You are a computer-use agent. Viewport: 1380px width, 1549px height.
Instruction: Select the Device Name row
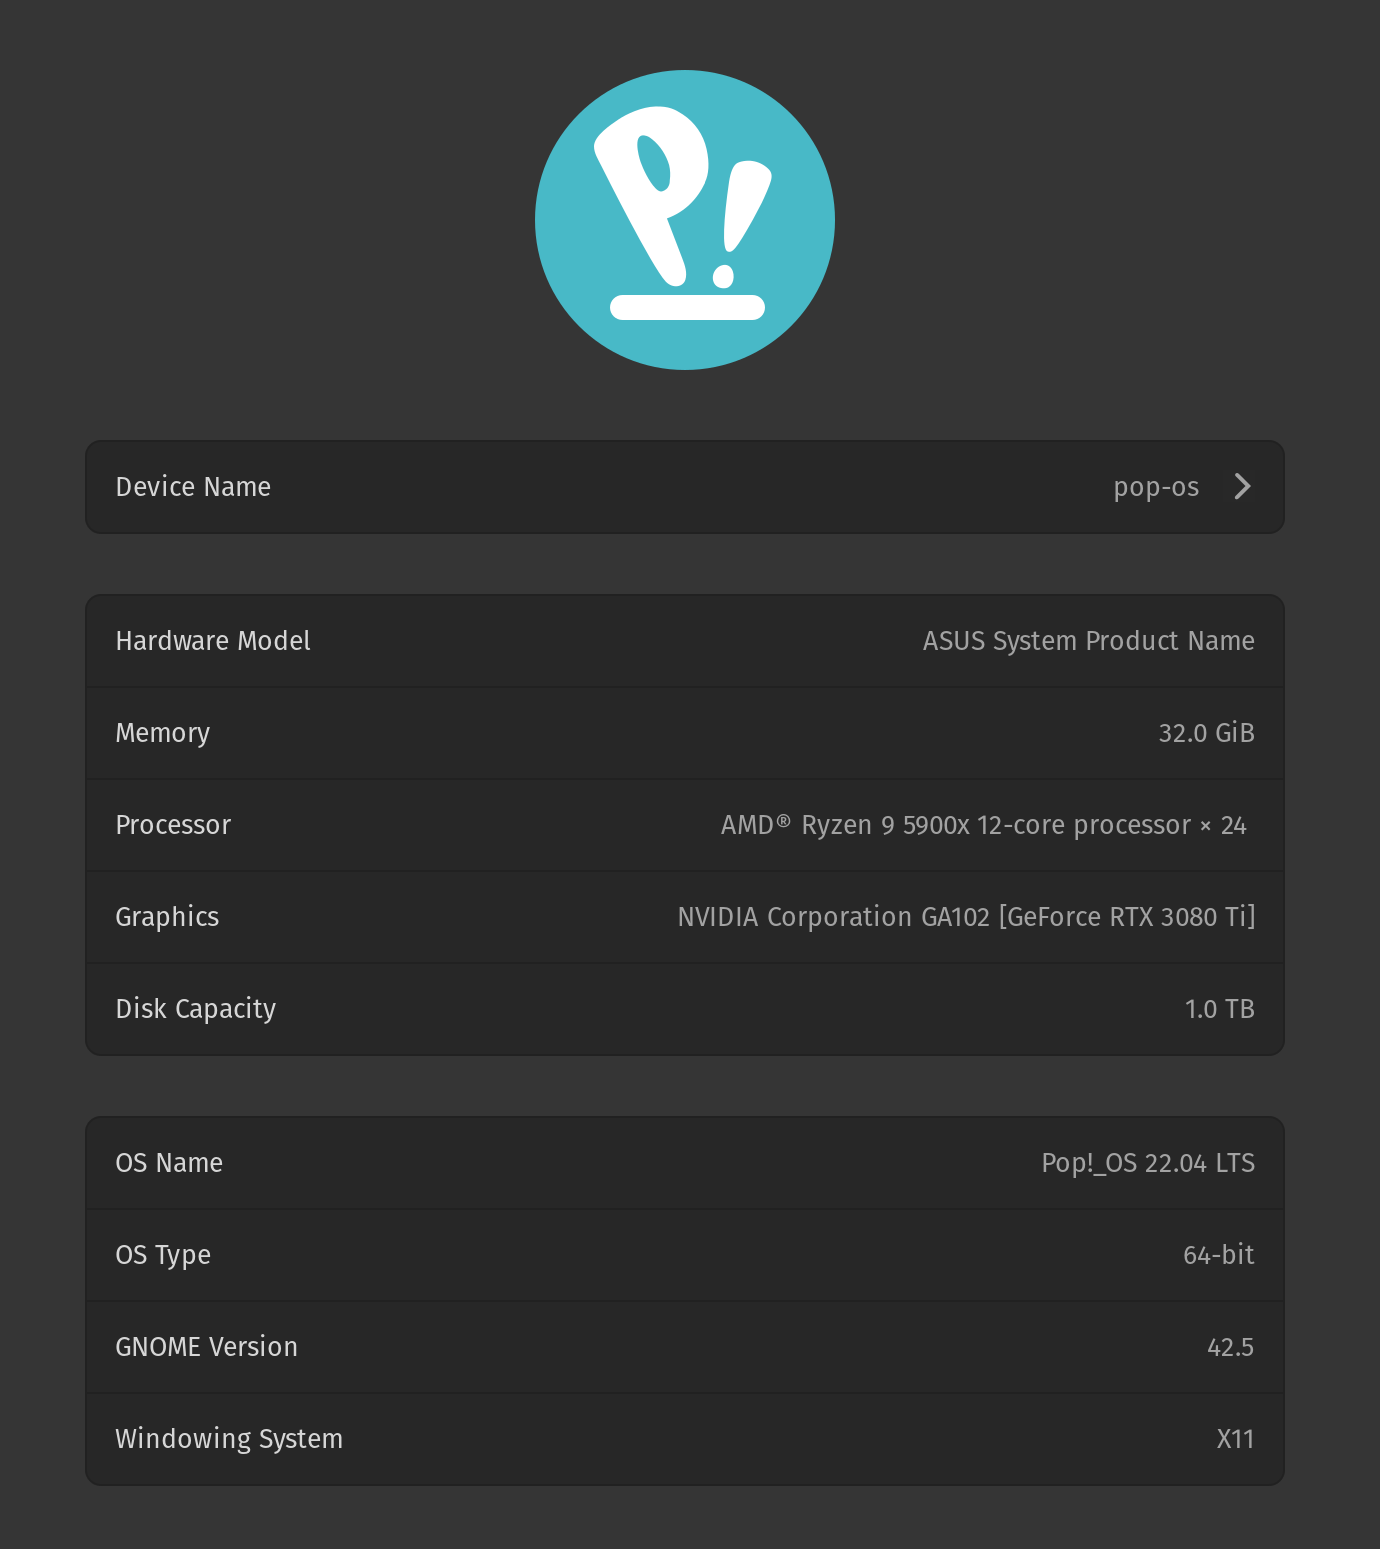600,487
